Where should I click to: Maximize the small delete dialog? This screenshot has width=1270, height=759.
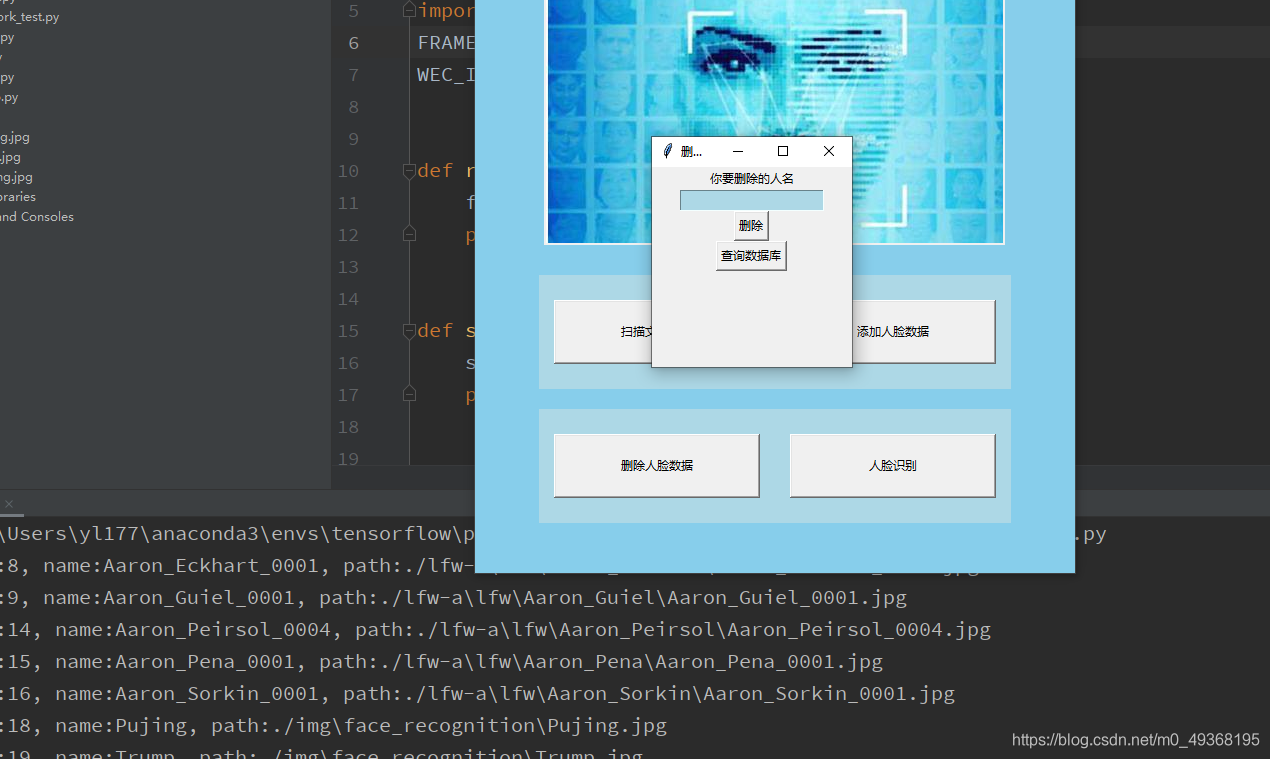pyautogui.click(x=783, y=151)
